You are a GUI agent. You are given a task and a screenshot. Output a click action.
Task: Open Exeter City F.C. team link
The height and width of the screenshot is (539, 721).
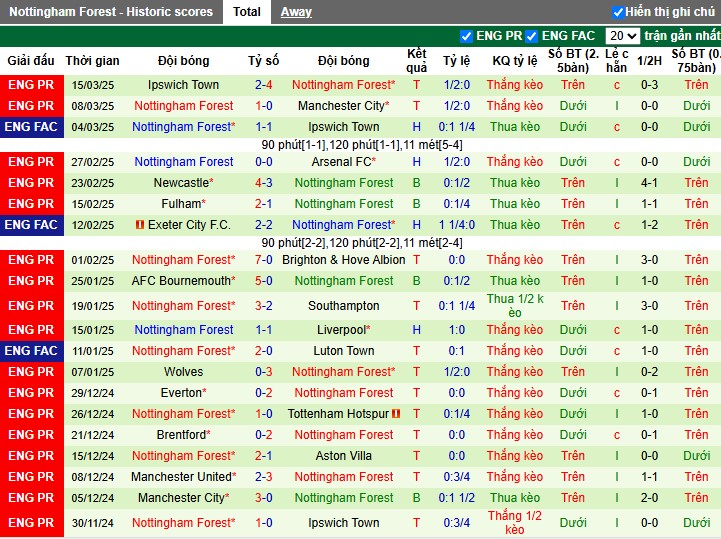(x=189, y=225)
